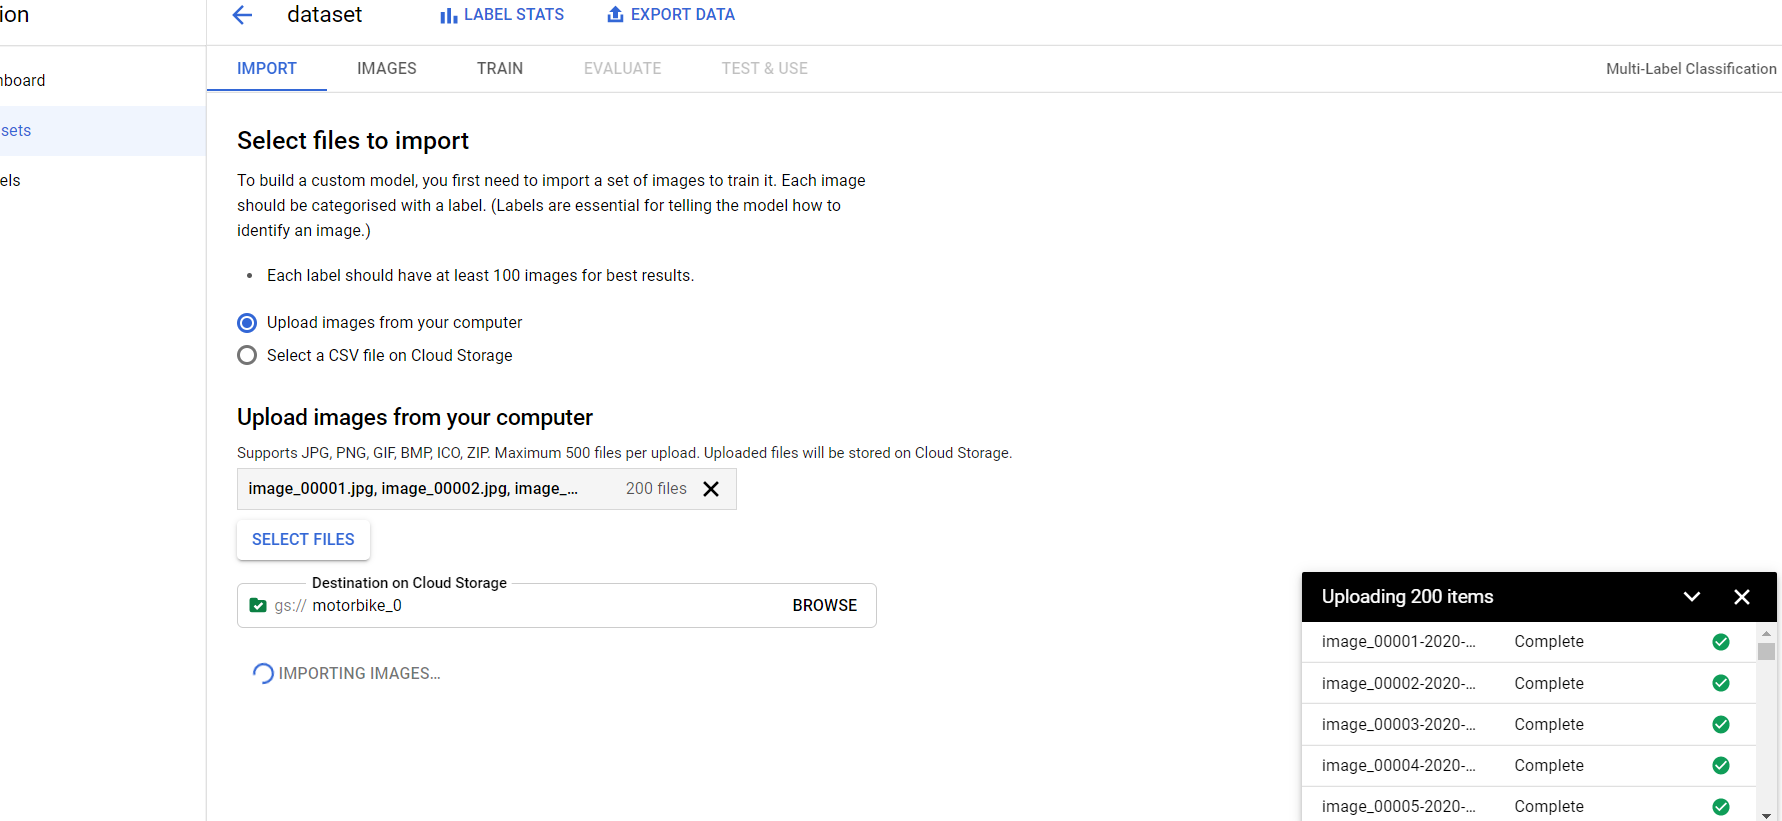Clear the selected 200 files with X

pyautogui.click(x=711, y=489)
